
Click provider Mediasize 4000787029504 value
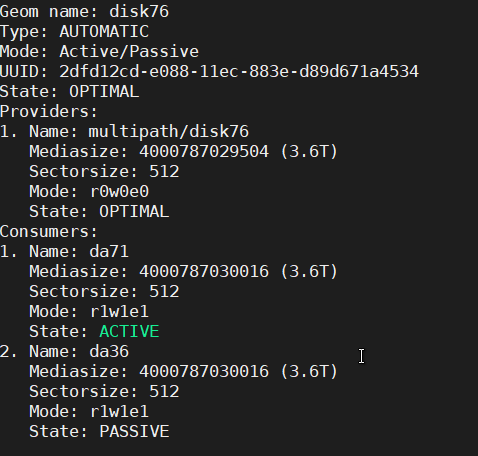(204, 152)
